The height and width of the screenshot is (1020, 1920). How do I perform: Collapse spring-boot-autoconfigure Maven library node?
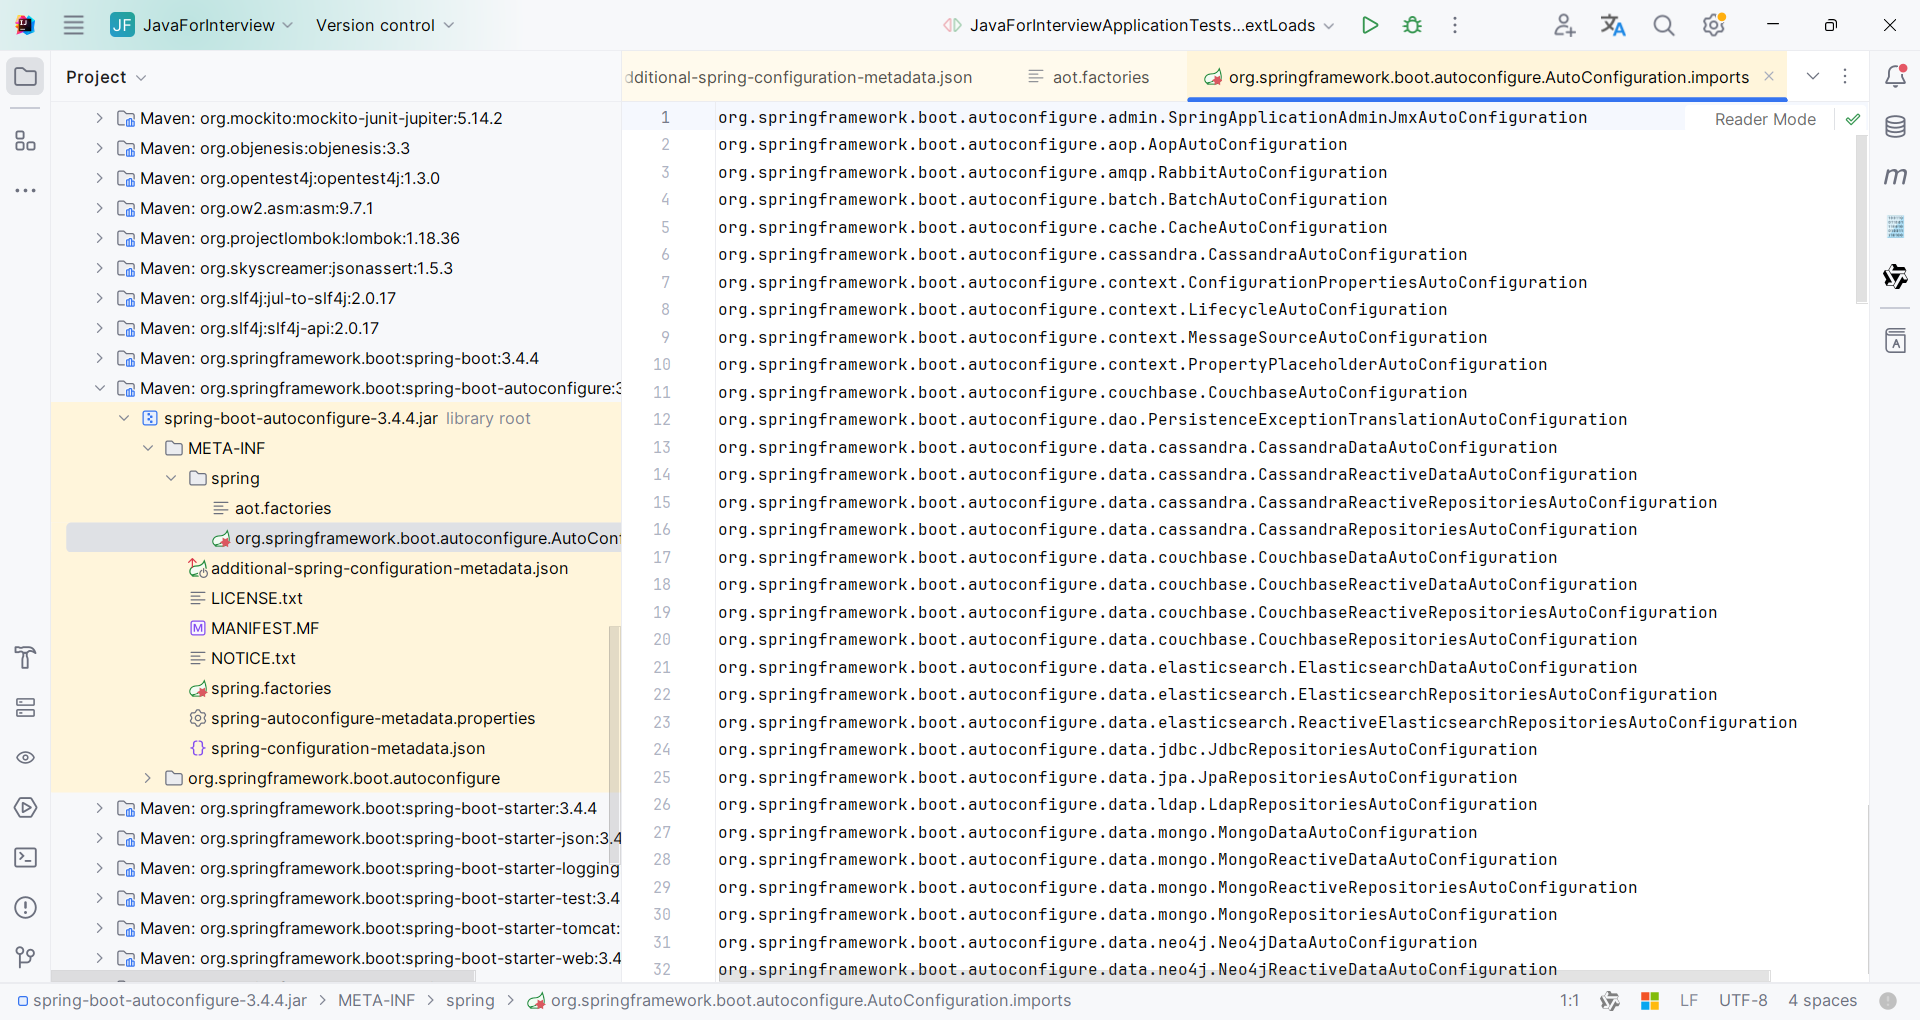click(99, 388)
